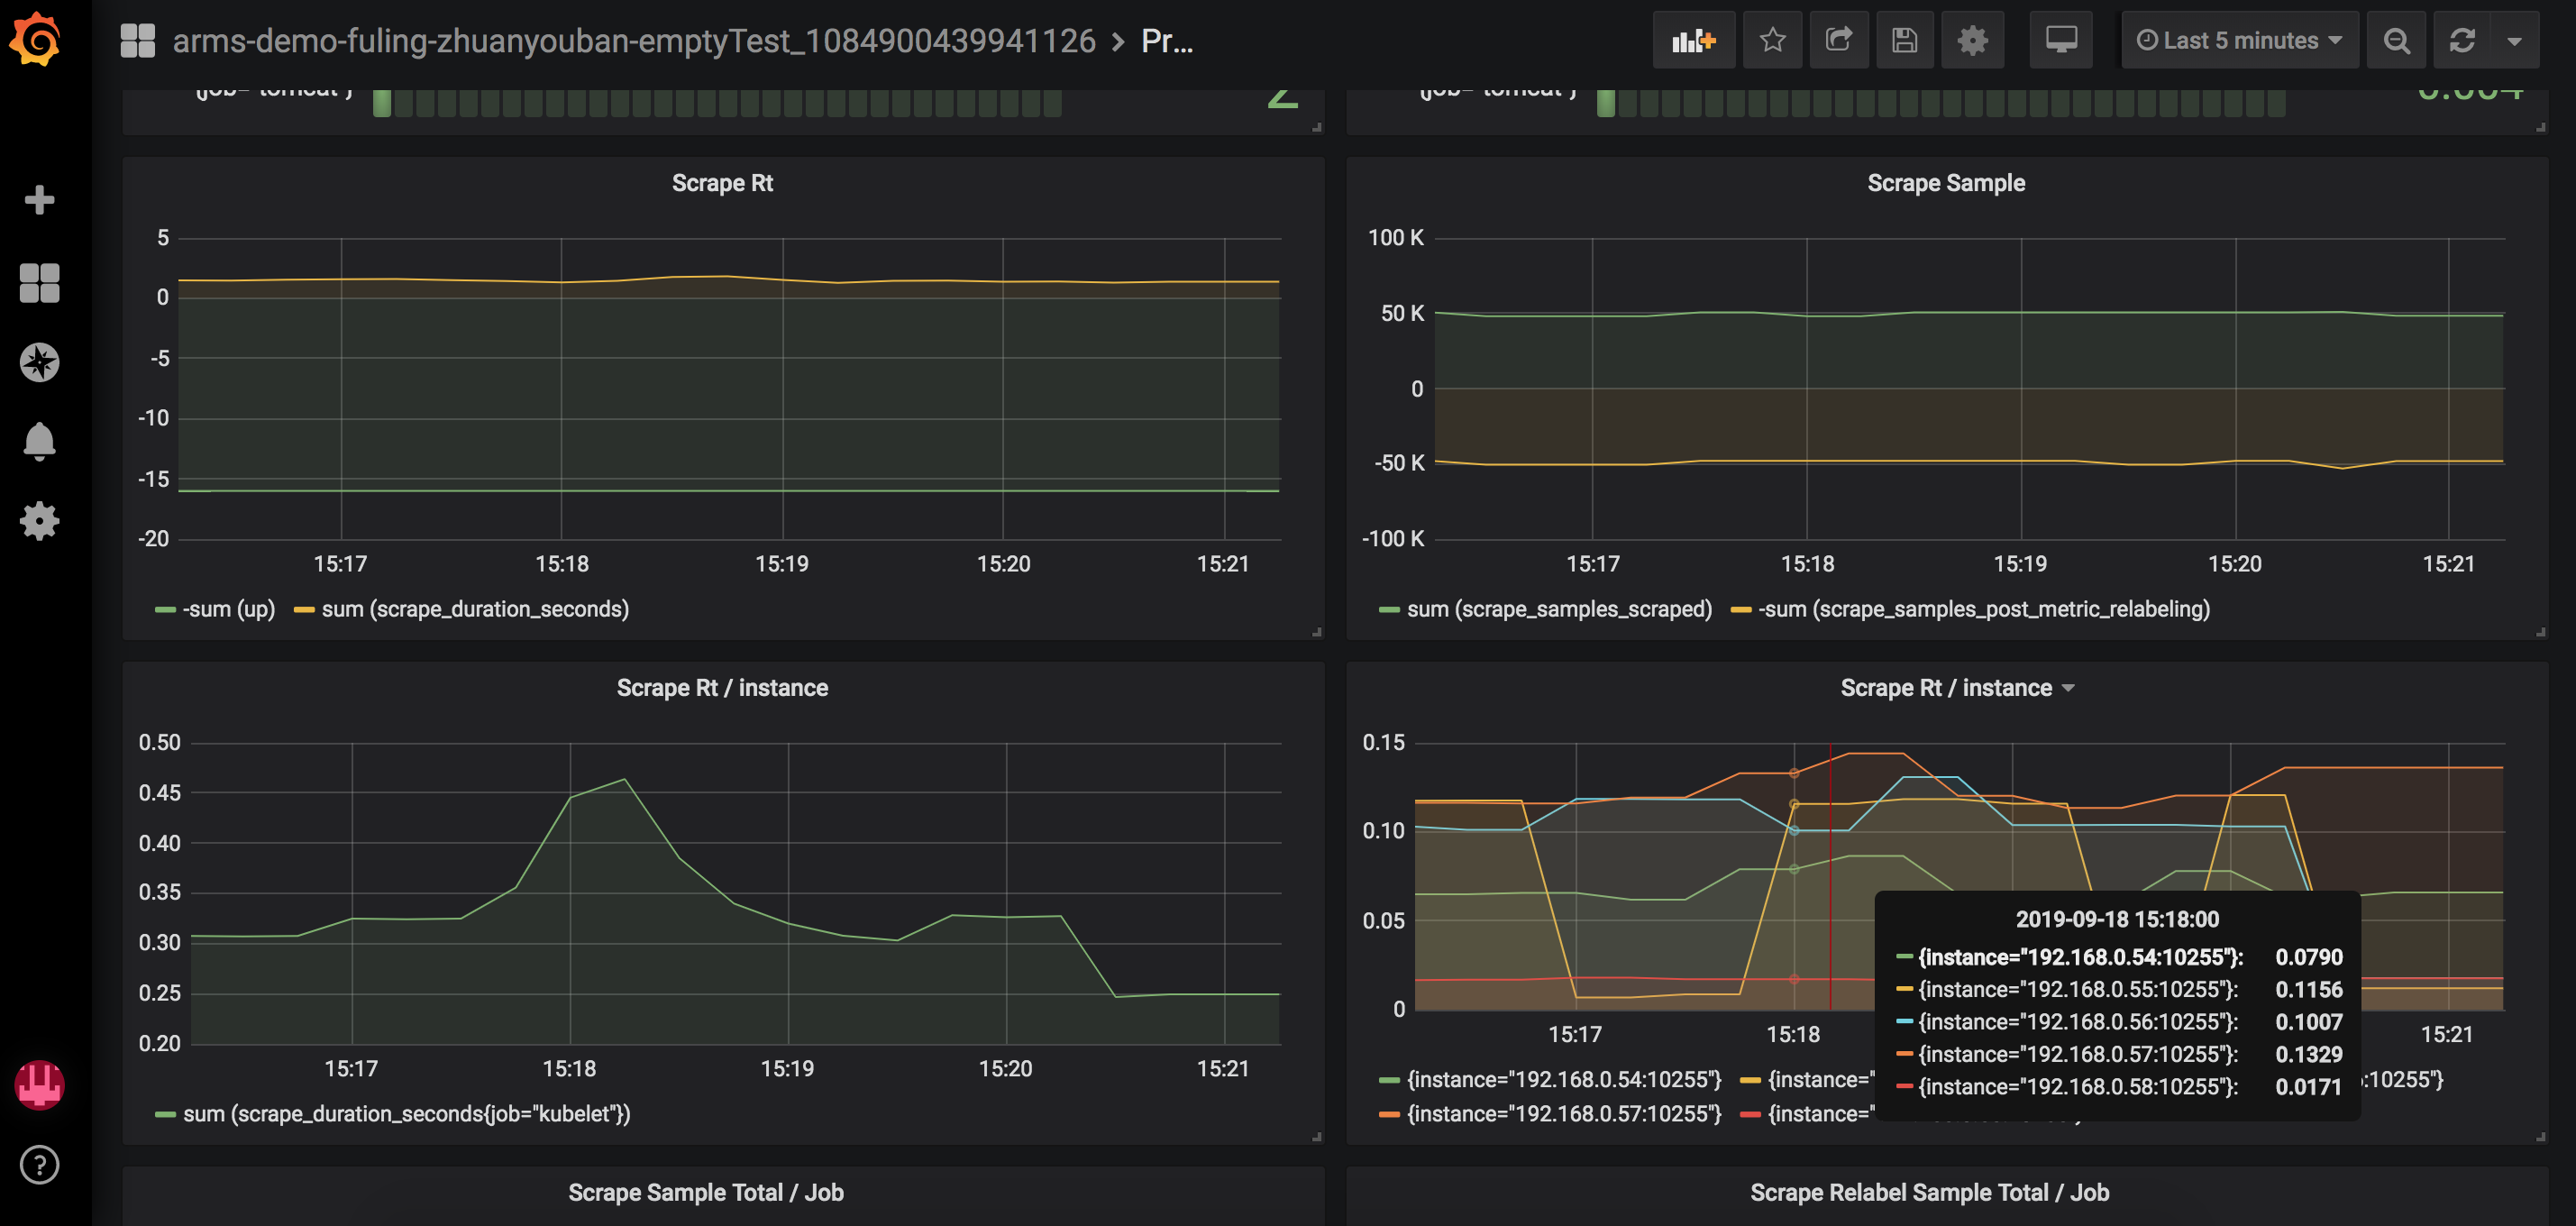This screenshot has width=2576, height=1226.
Task: Toggle sum (scrape_duration_seconds) legend series
Action: [474, 609]
